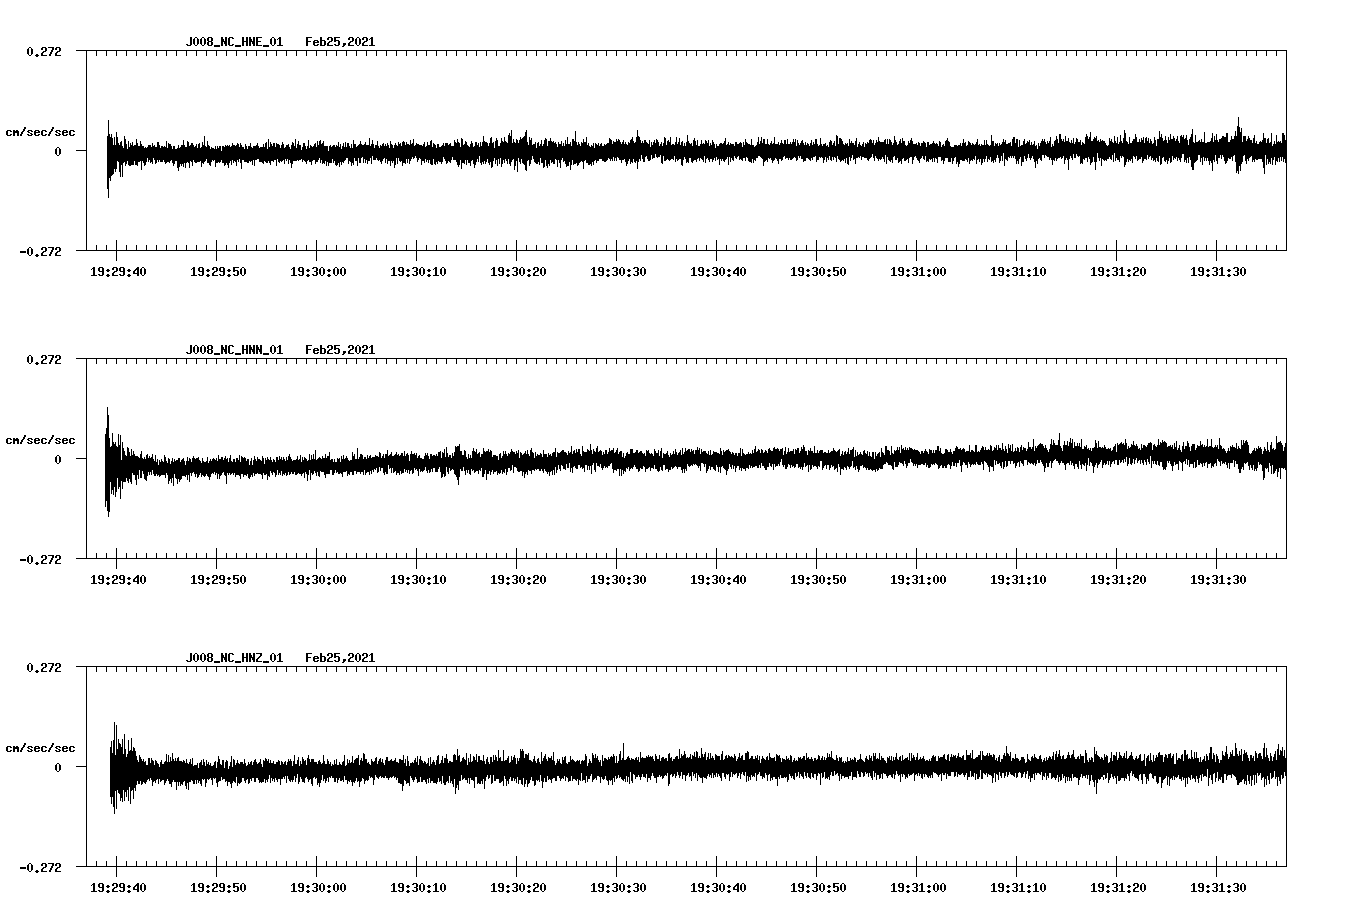
Task: Select the cm/sec/sec axis label on HNE plot
Action: 41,131
